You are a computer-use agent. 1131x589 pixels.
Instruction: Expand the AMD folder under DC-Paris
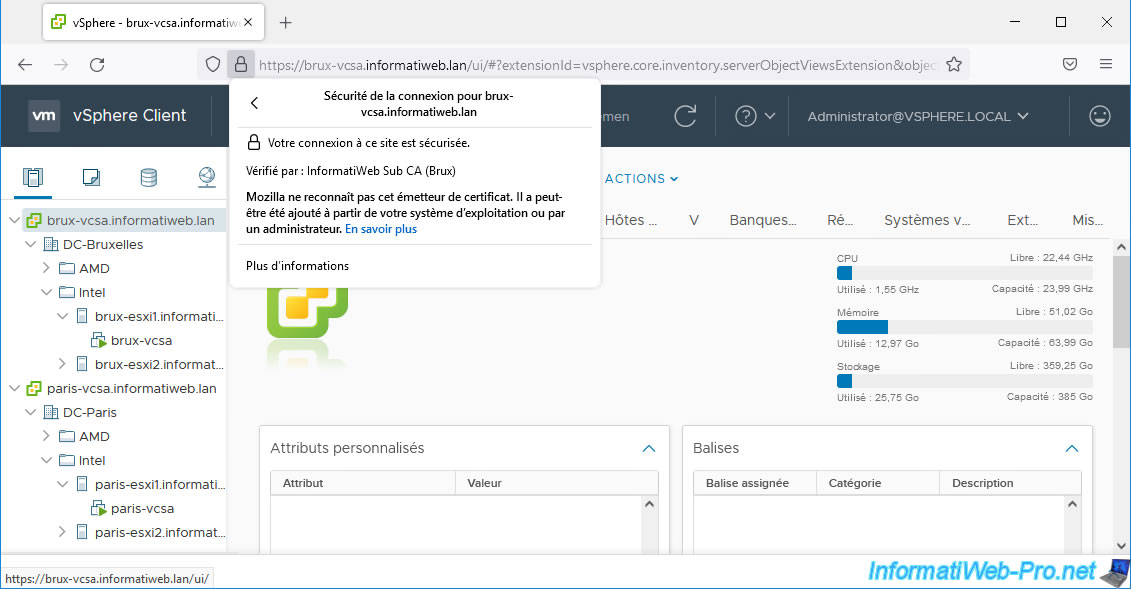click(x=46, y=436)
